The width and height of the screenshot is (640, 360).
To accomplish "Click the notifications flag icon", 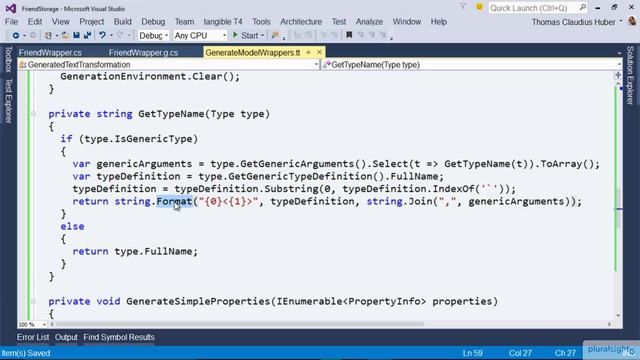I will tap(463, 7).
